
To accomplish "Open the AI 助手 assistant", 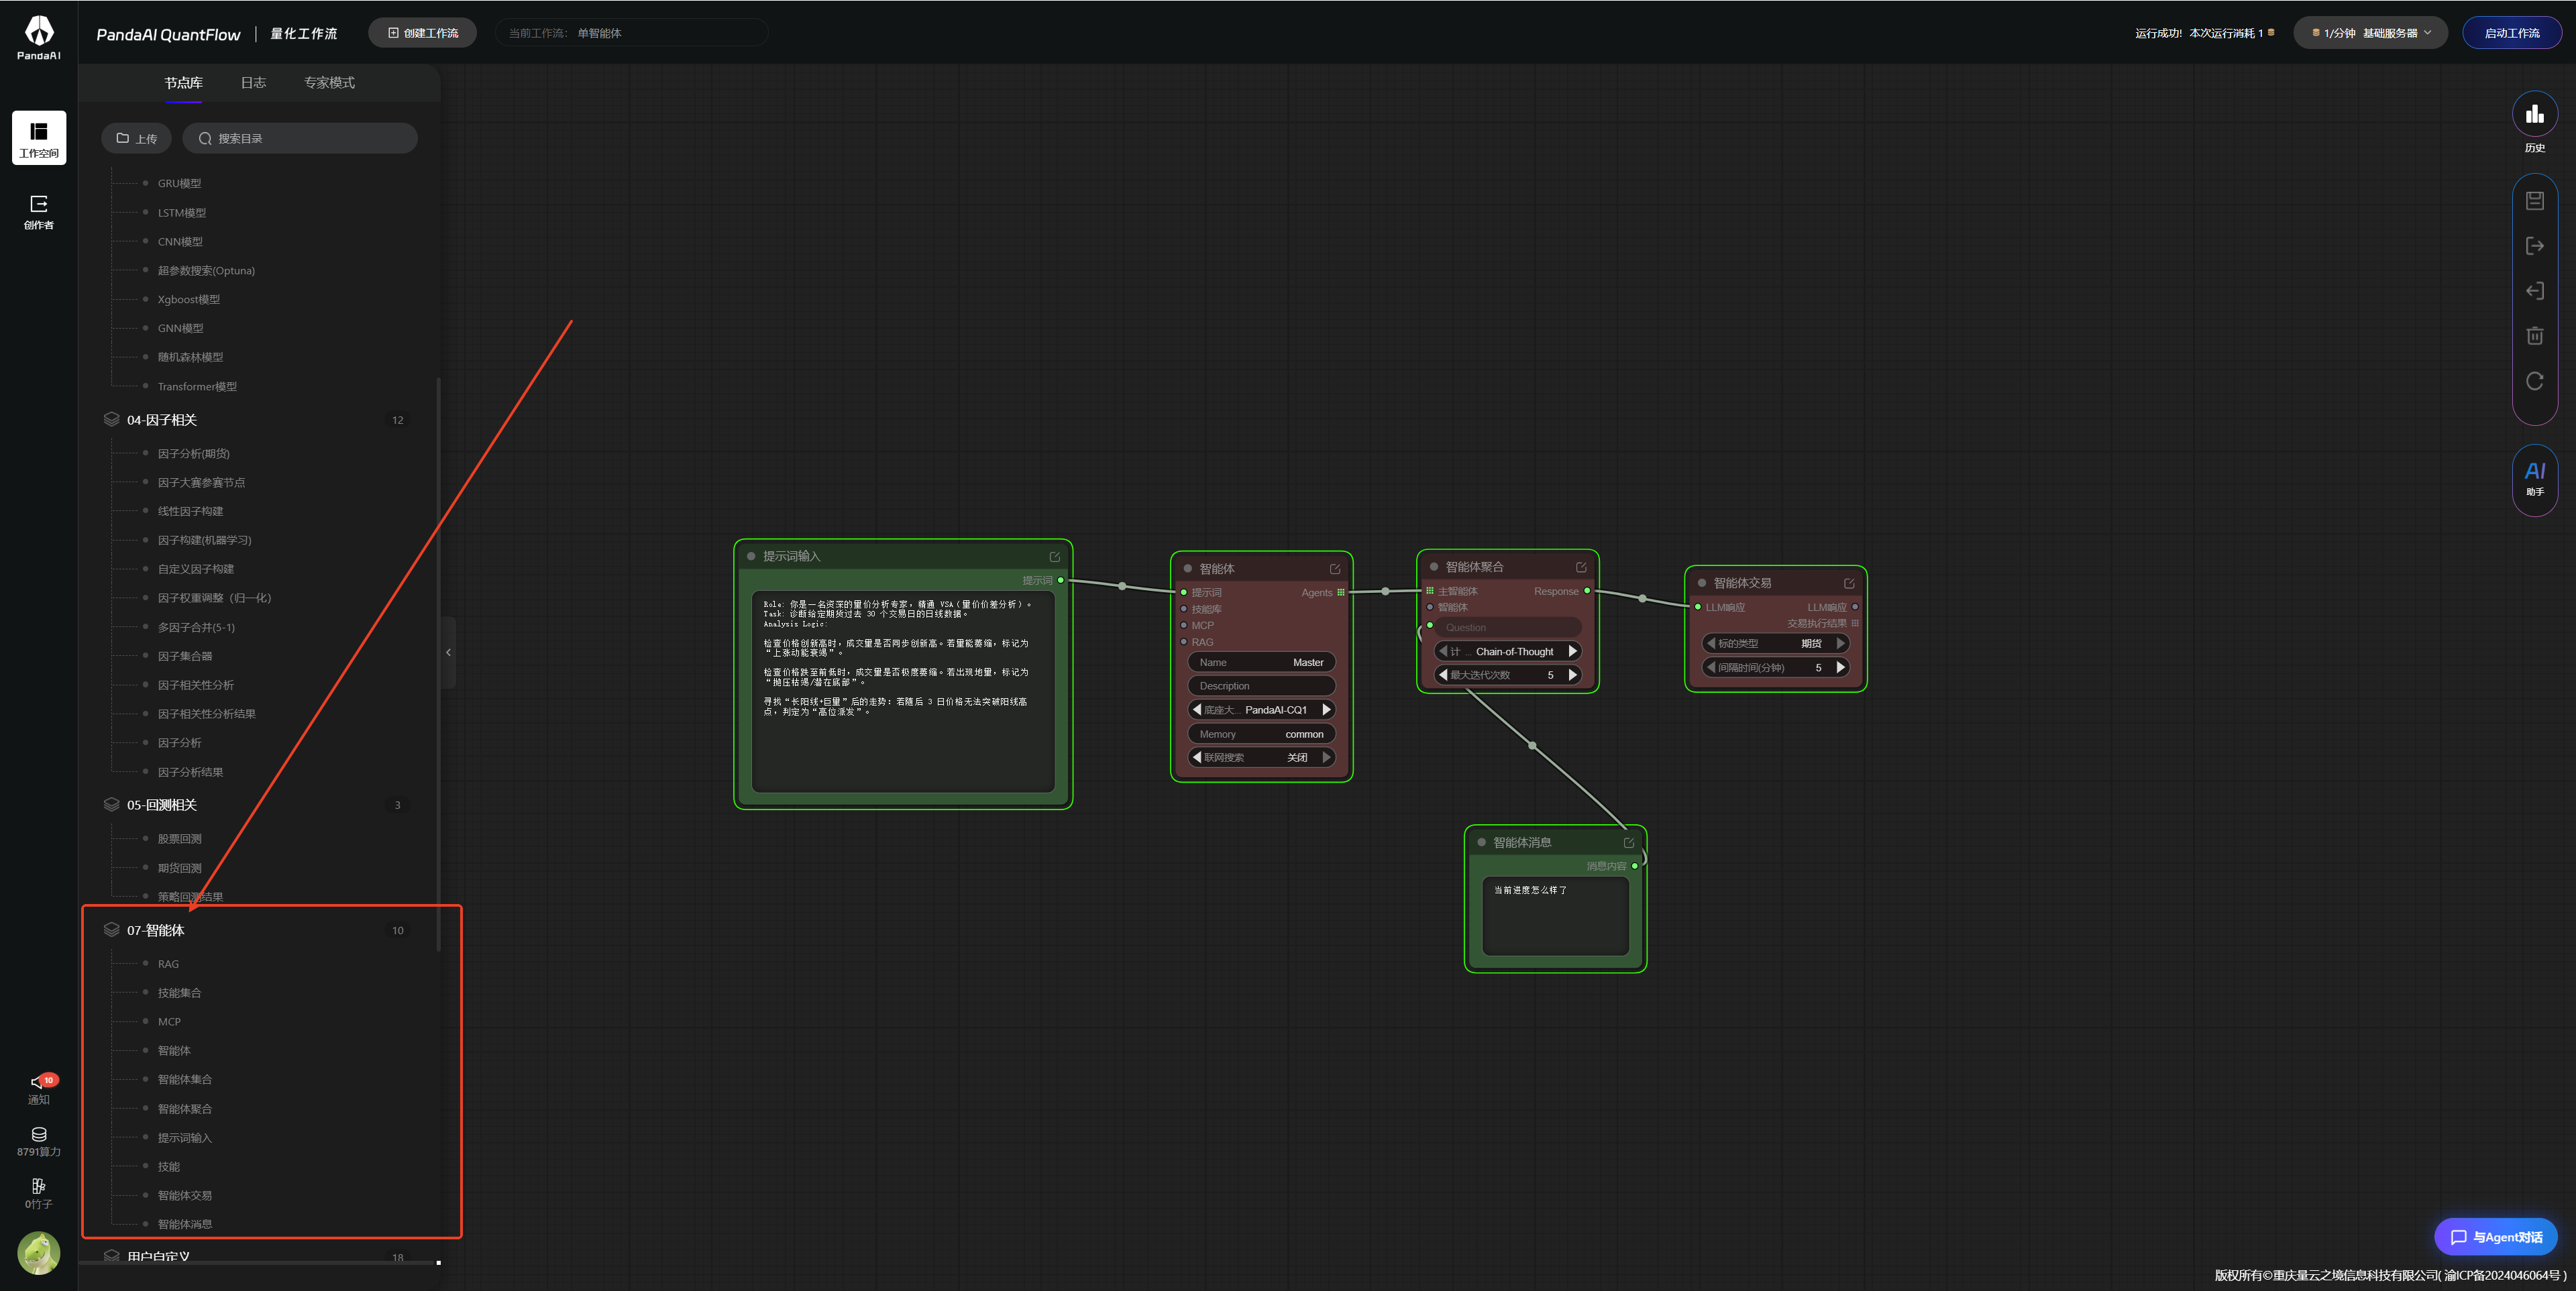I will (x=2534, y=478).
